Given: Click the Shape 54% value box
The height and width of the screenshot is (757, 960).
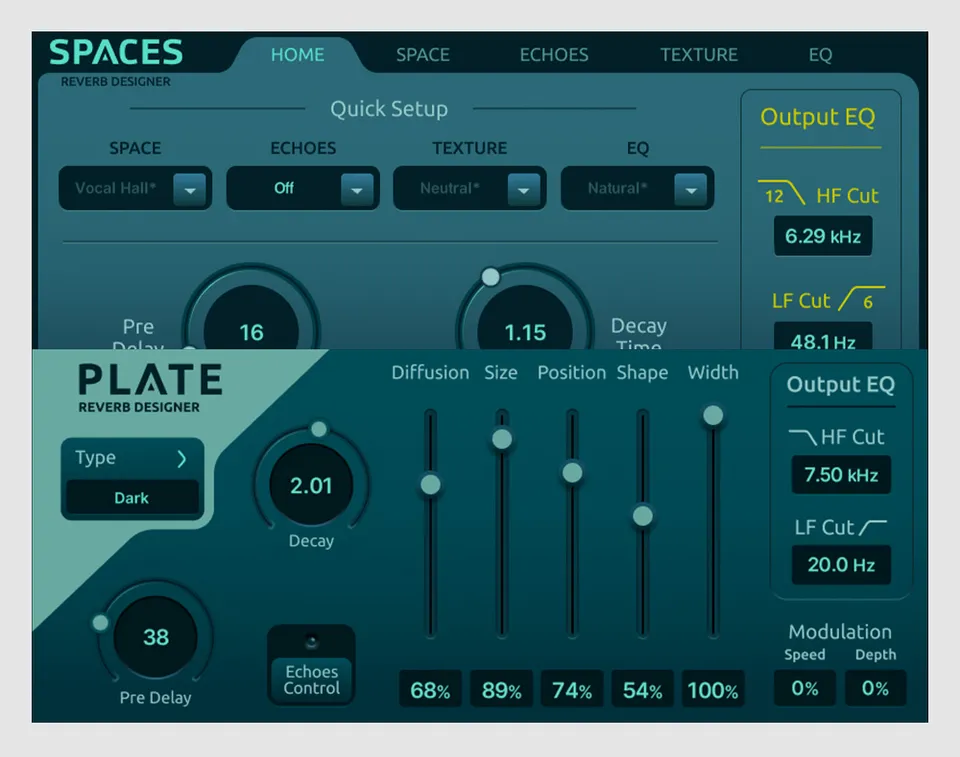Looking at the screenshot, I should pos(642,690).
